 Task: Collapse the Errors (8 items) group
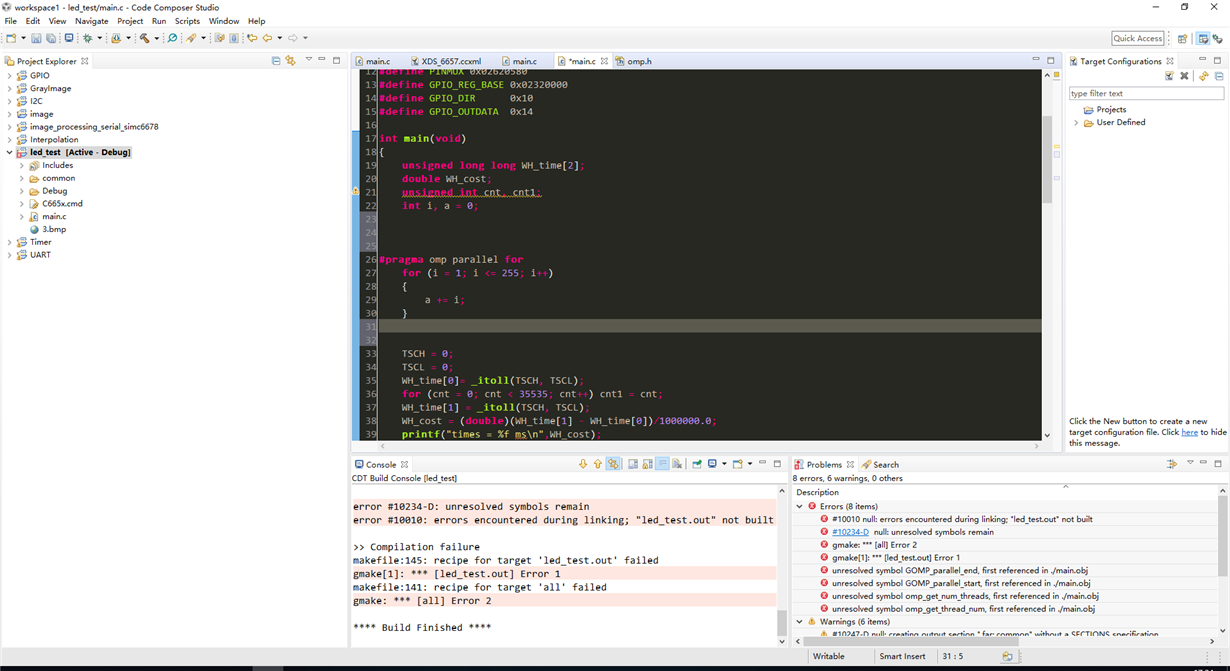[x=799, y=507]
